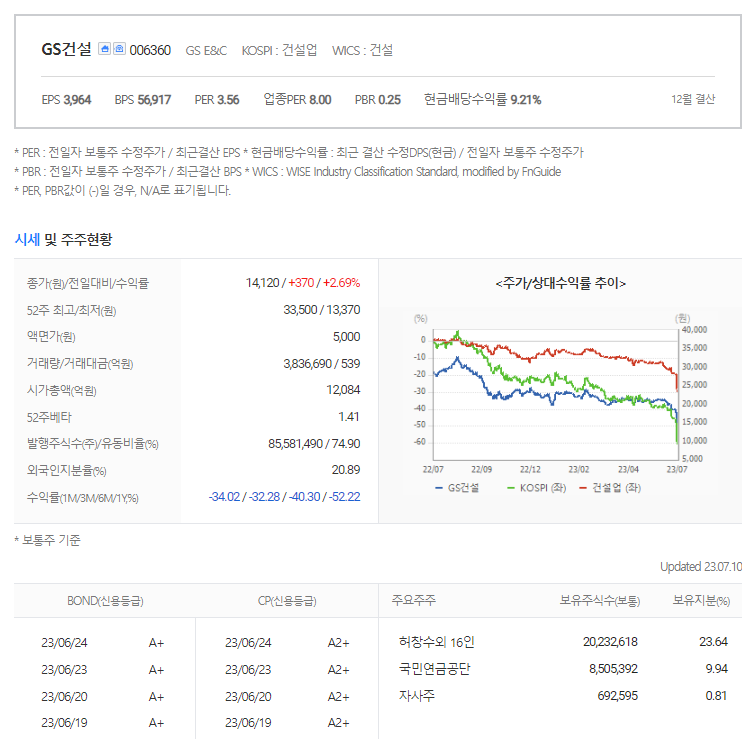The image size is (745, 739).
Task: Click the 주가/상대수익률 추이 chart title
Action: pyautogui.click(x=561, y=283)
